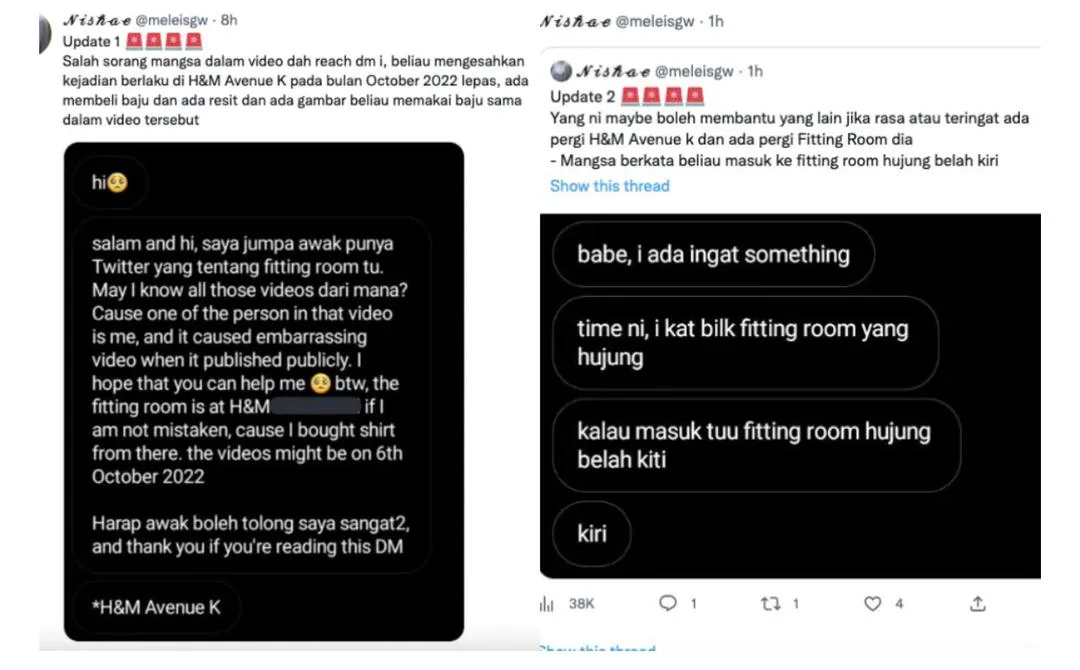Screen dimensions: 1080x670
Task: Open @meleisgw handle on the left tweet
Action: point(172,20)
